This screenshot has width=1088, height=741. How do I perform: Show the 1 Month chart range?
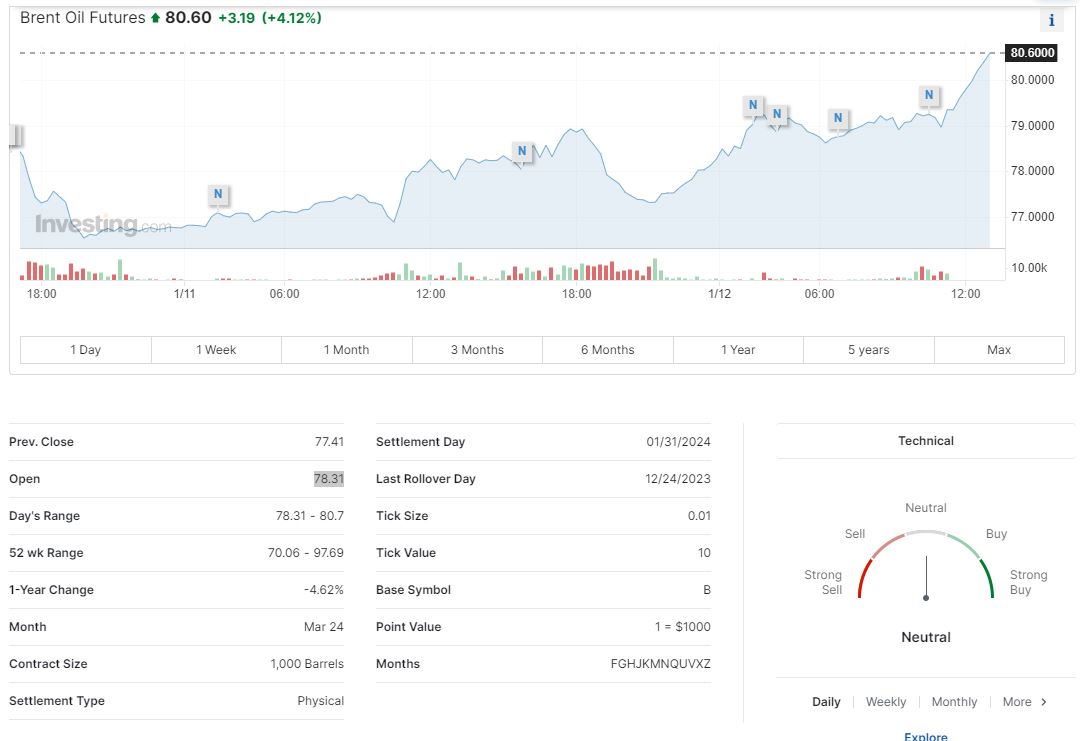346,350
